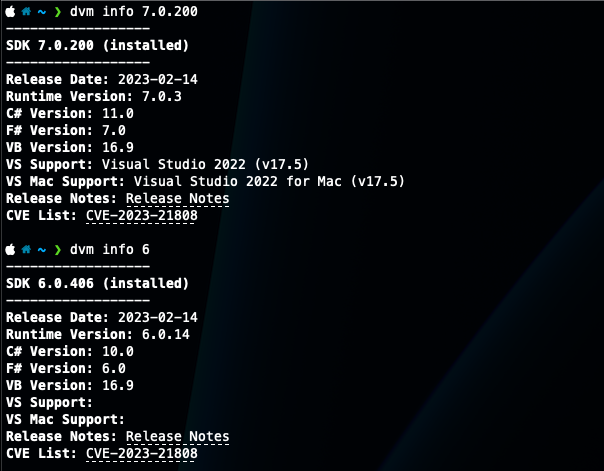The height and width of the screenshot is (471, 604).
Task: Click the tilde path in the first prompt
Action: pos(42,12)
